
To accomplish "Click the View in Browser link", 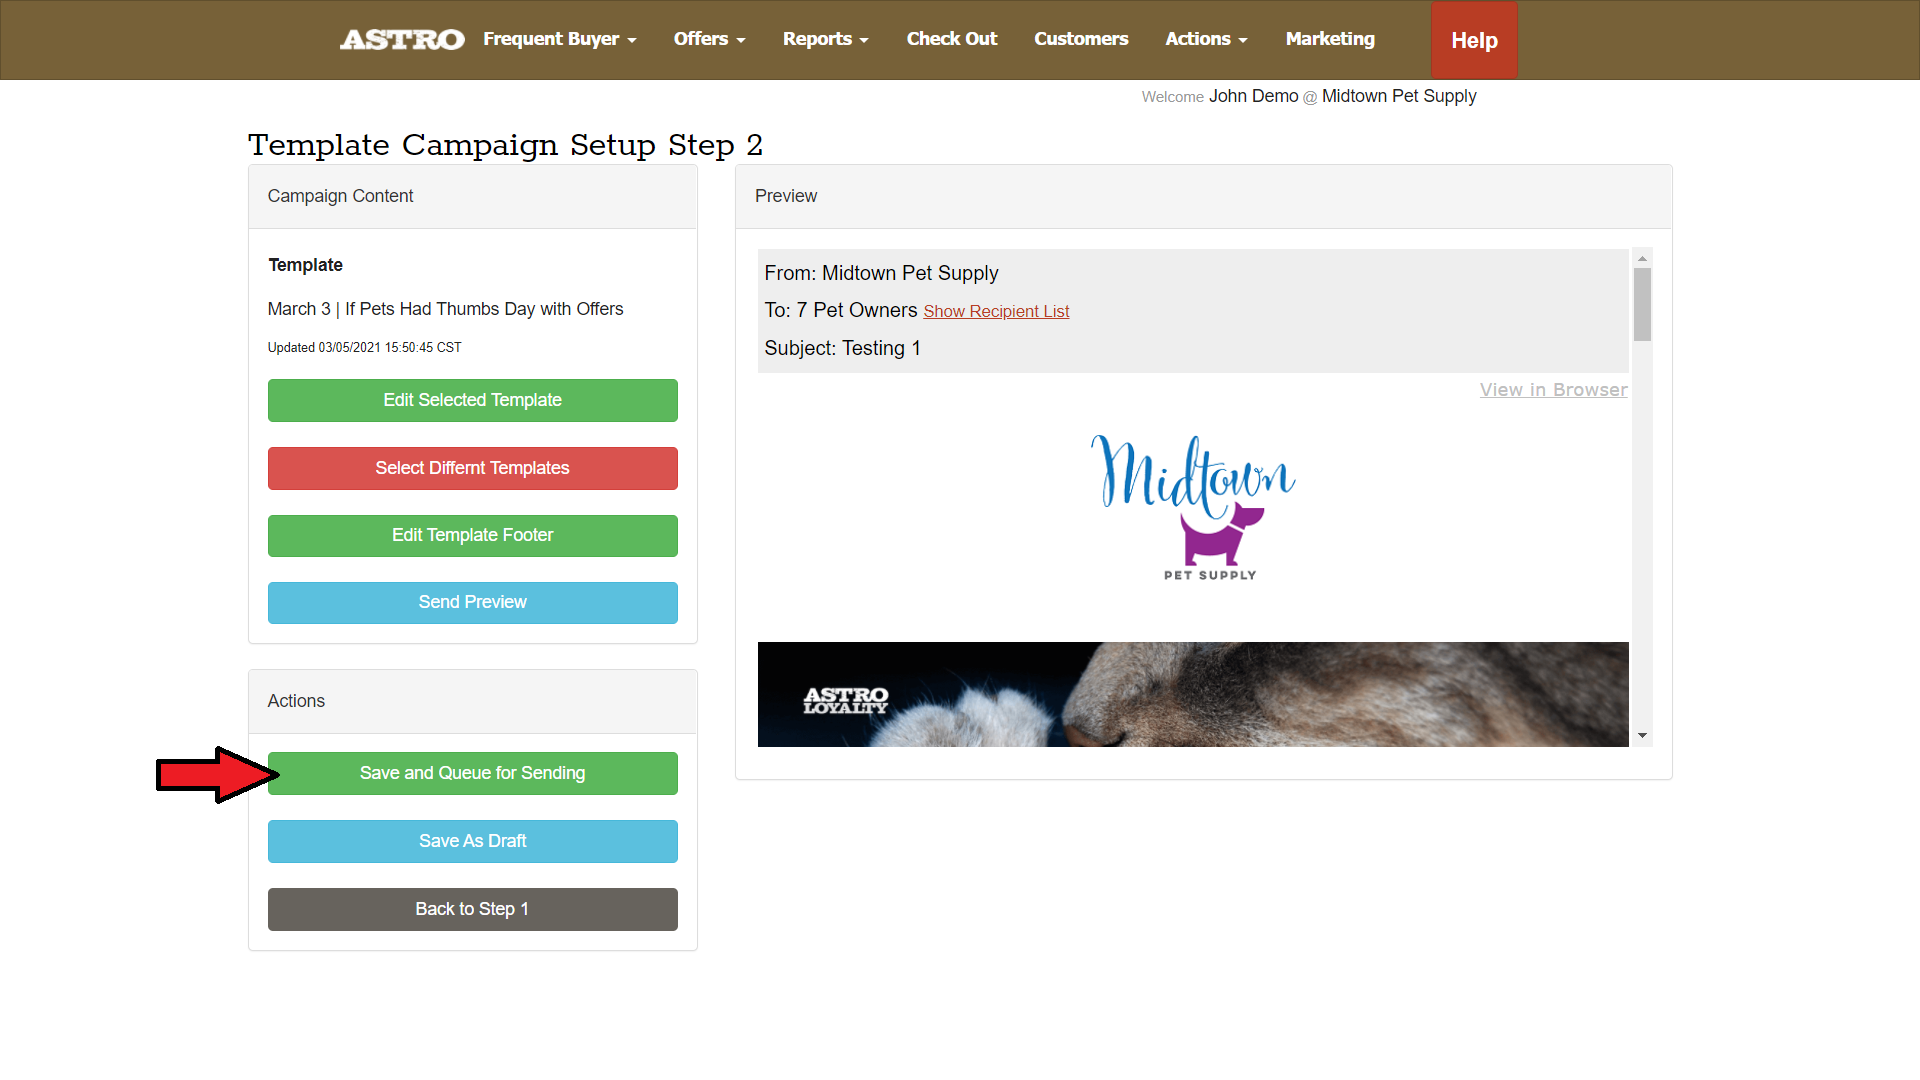I will [1553, 390].
